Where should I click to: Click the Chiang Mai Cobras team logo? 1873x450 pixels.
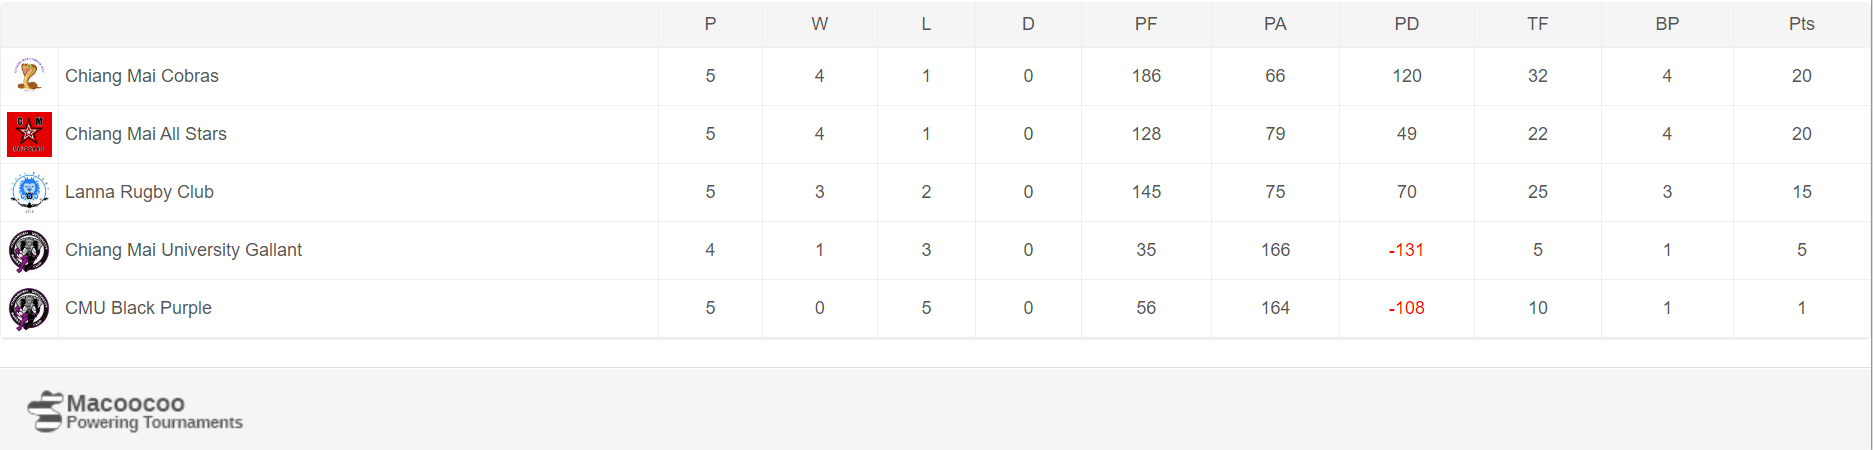[x=29, y=76]
